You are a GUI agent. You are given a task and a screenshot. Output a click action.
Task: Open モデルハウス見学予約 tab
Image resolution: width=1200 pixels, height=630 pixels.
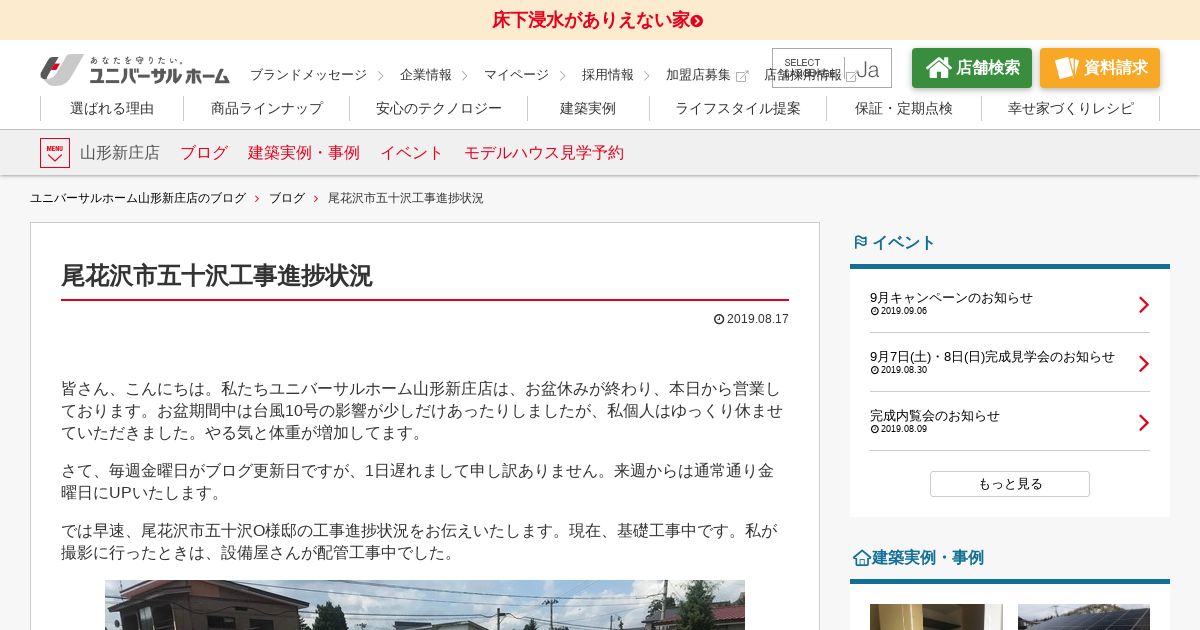tap(544, 153)
